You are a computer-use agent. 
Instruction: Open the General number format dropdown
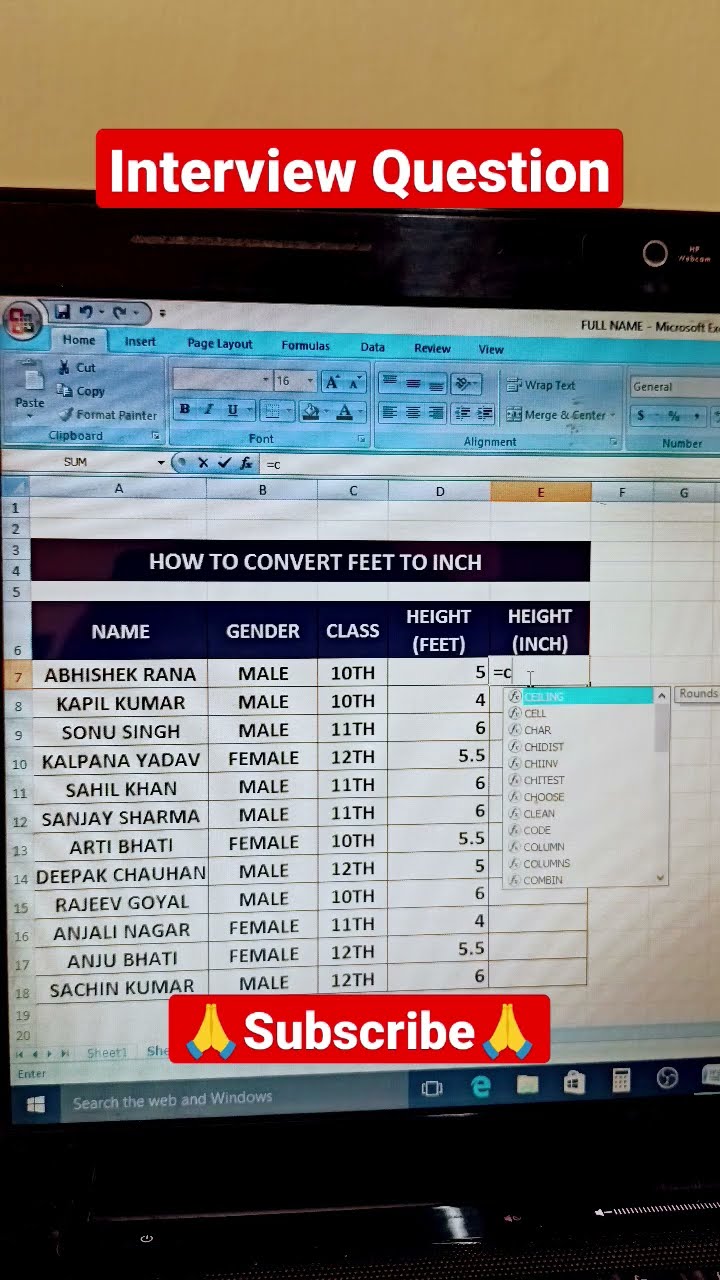coord(675,387)
